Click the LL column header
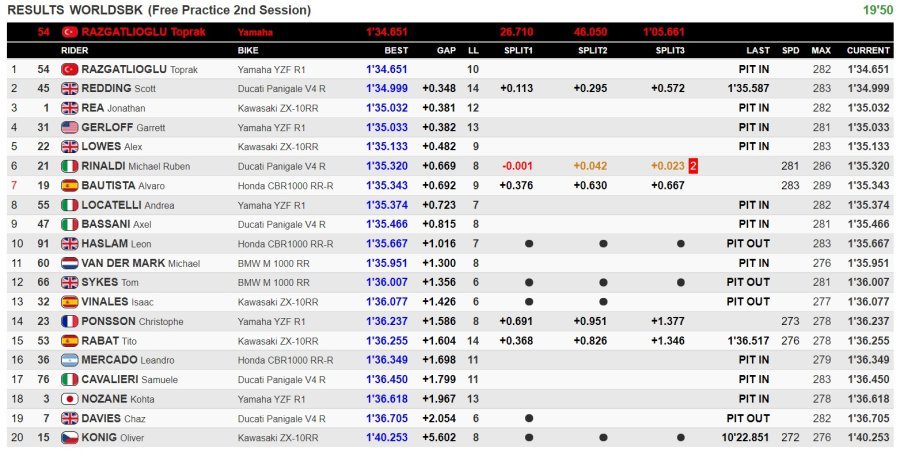This screenshot has width=900, height=455. point(474,50)
